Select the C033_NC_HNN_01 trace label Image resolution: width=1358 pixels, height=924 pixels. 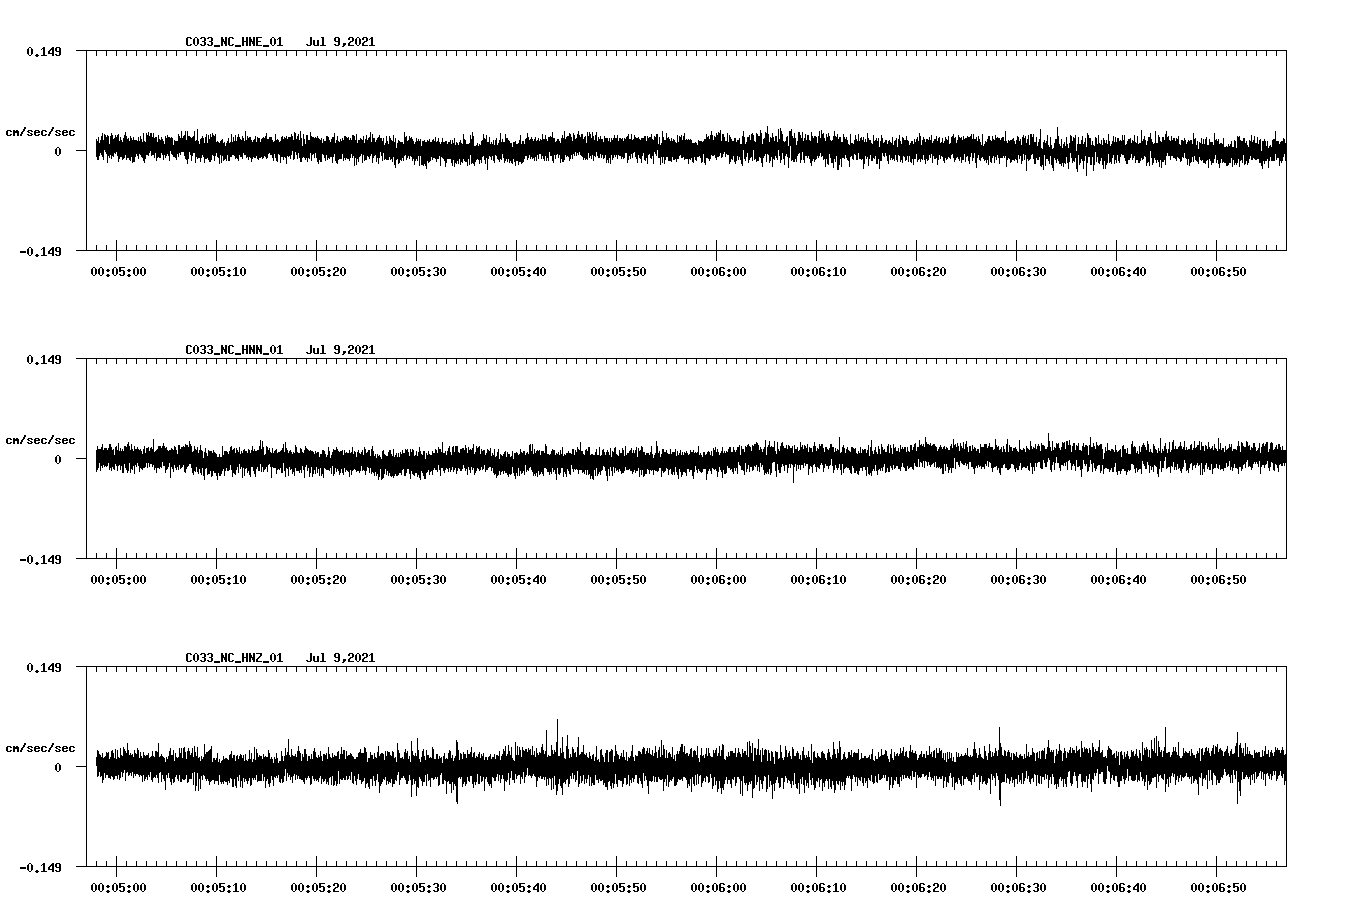(x=232, y=350)
